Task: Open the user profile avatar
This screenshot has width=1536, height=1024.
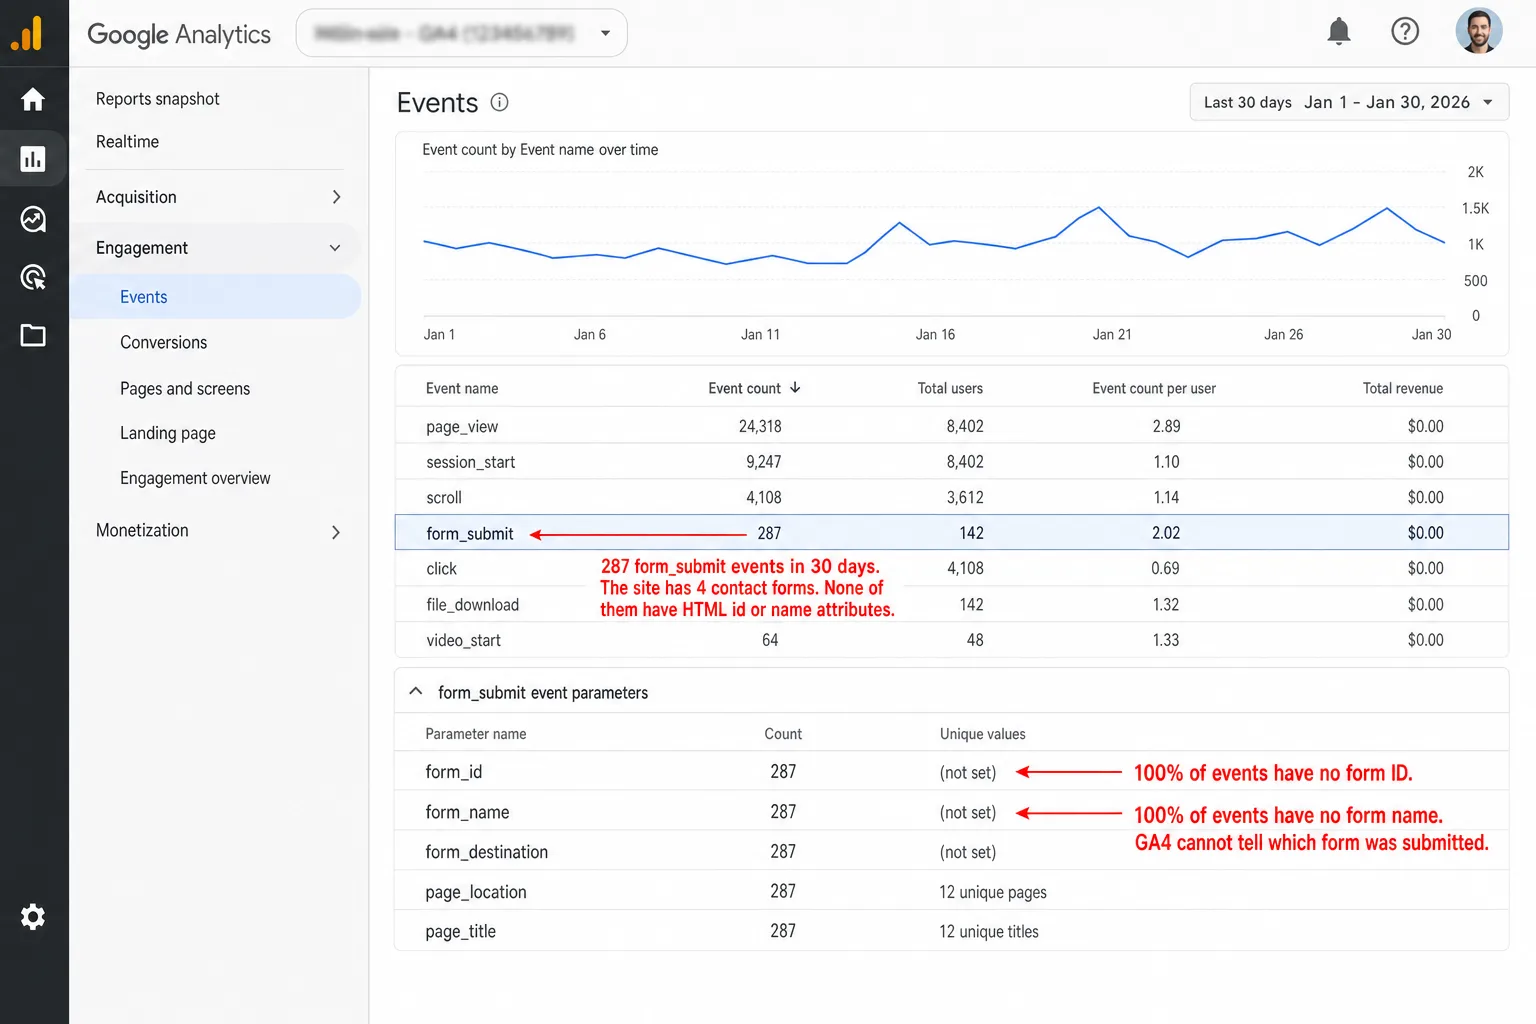Action: [1479, 31]
